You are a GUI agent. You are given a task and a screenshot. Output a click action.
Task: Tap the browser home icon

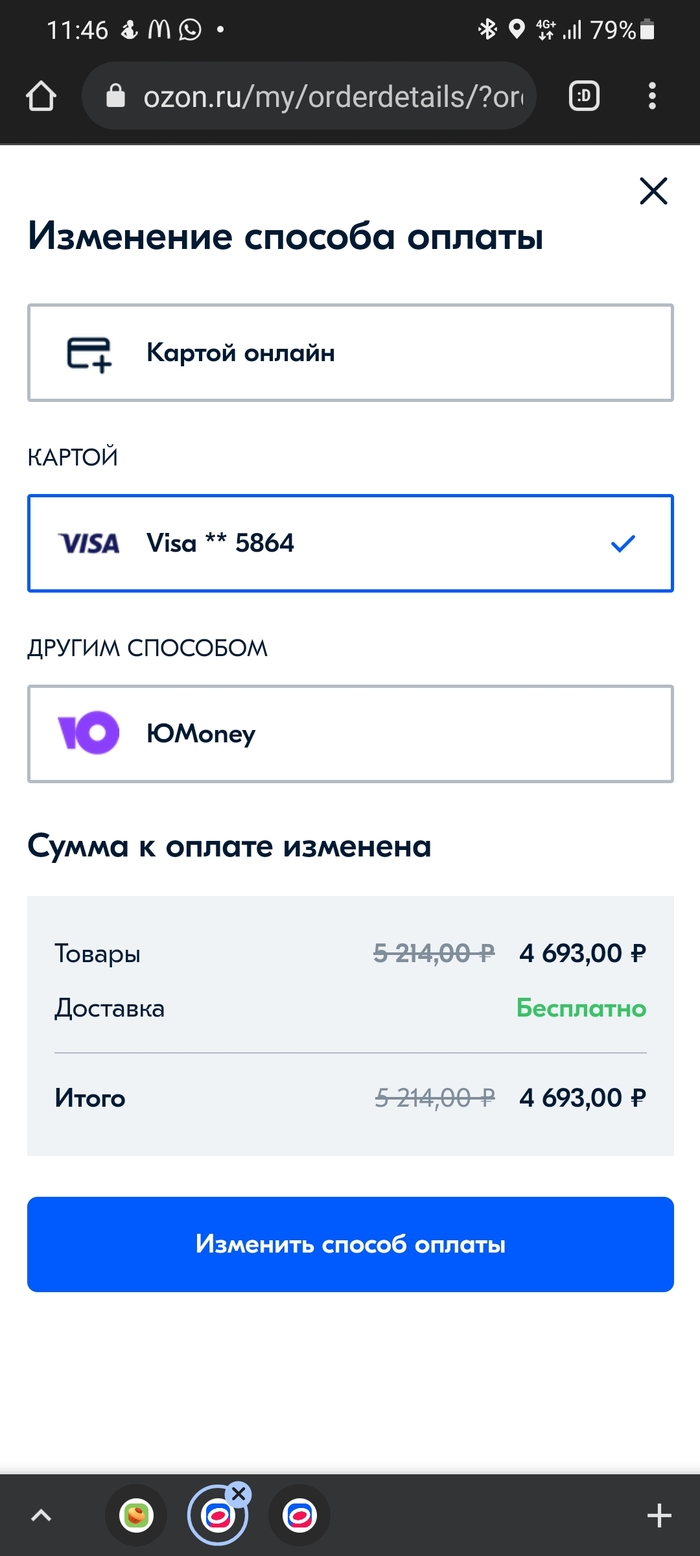(x=41, y=97)
